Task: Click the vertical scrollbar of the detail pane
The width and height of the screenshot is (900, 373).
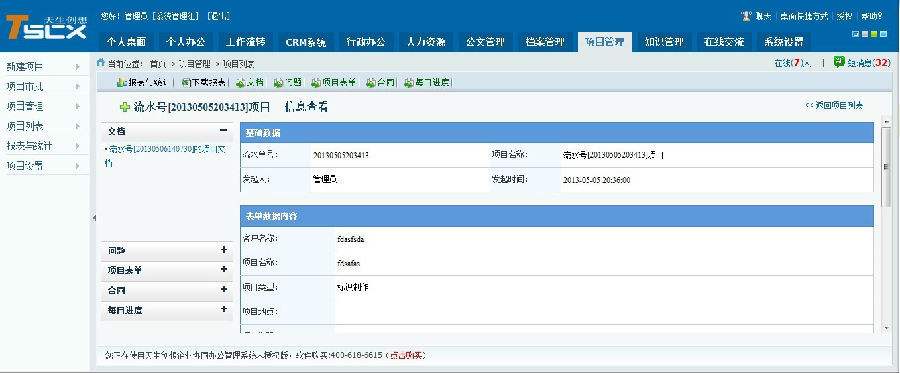Action: (x=887, y=224)
